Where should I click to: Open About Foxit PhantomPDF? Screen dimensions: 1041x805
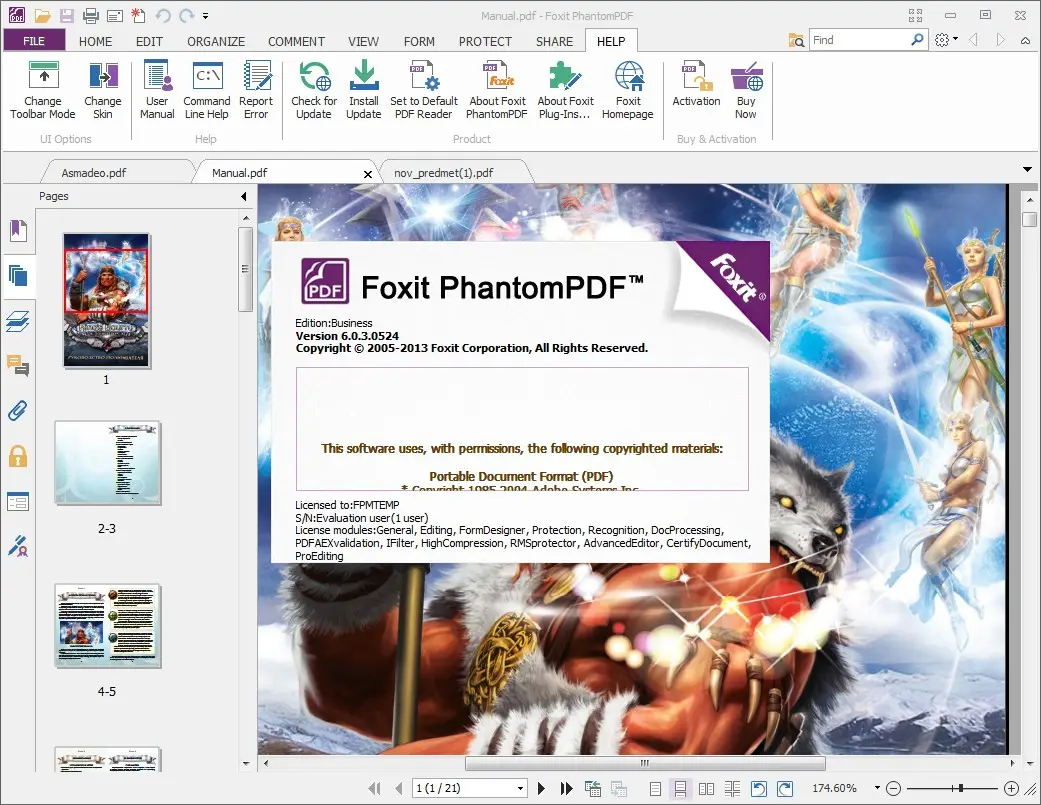tap(497, 90)
